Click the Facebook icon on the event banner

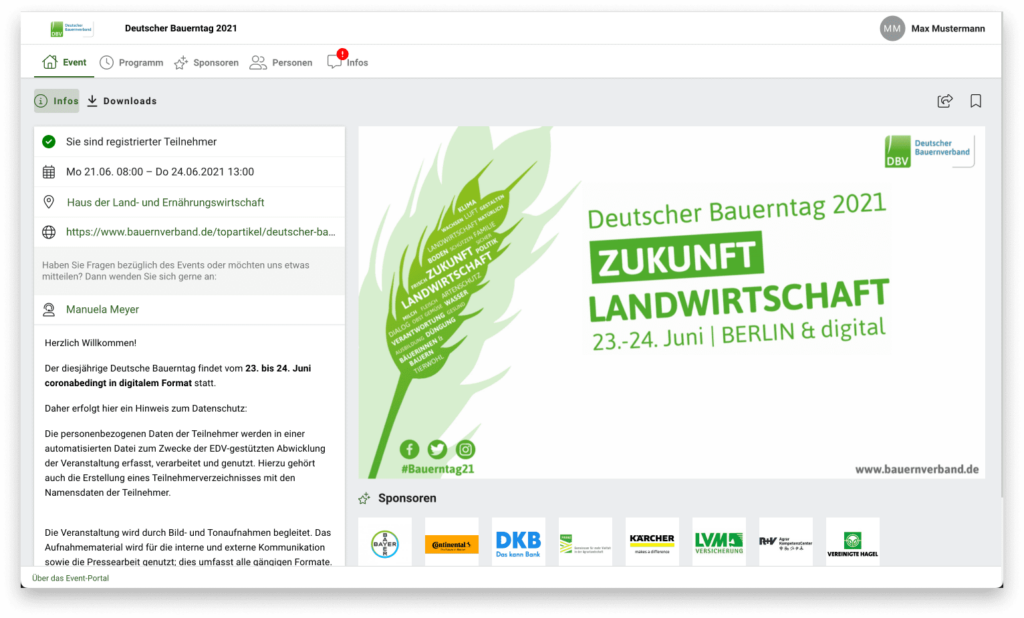(x=409, y=450)
